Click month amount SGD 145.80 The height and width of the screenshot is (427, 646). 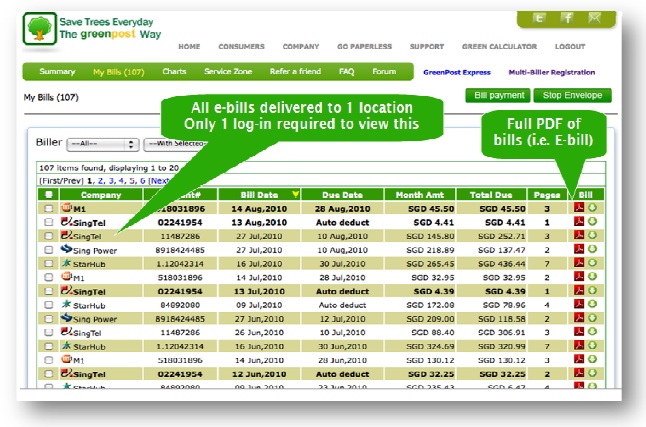point(430,236)
